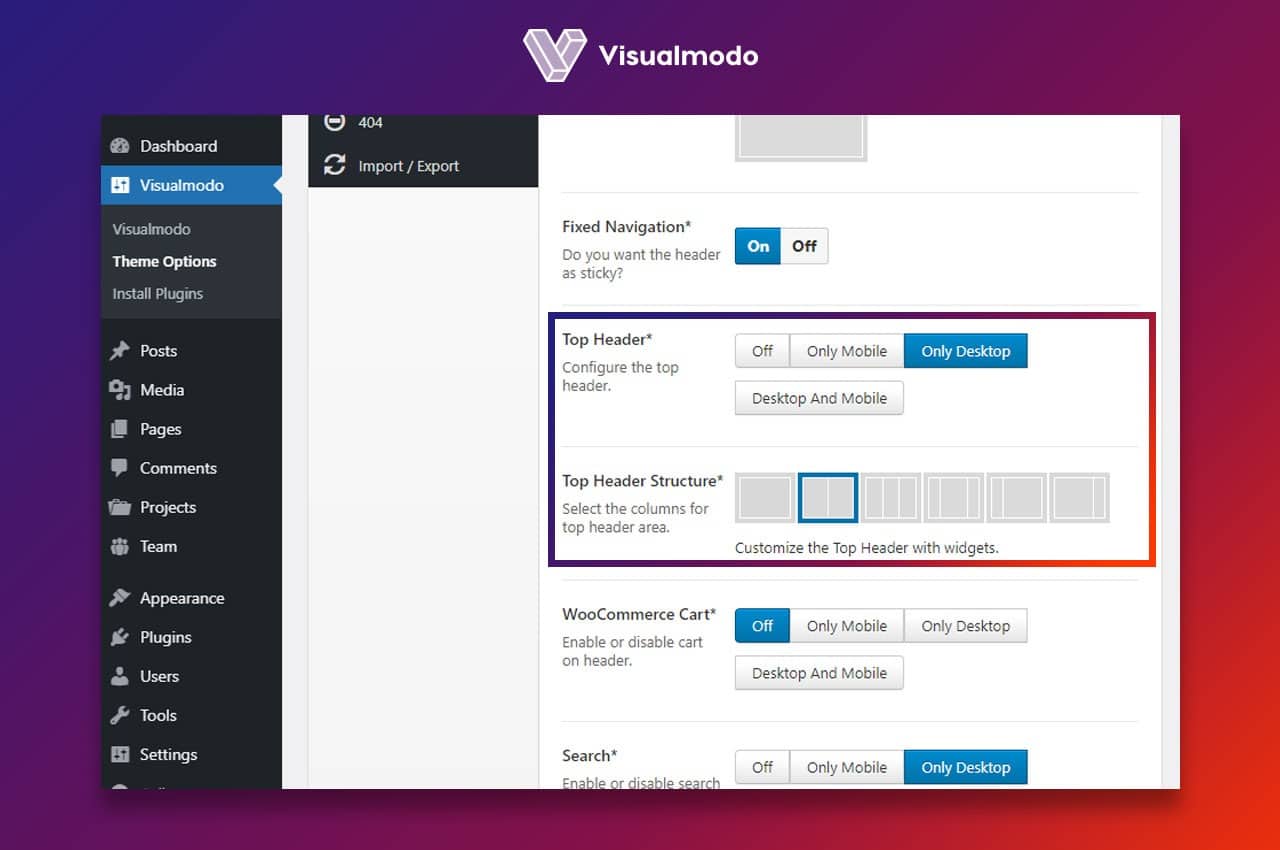The width and height of the screenshot is (1280, 850).
Task: Click Top Header Desktop And Mobile button
Action: click(819, 398)
